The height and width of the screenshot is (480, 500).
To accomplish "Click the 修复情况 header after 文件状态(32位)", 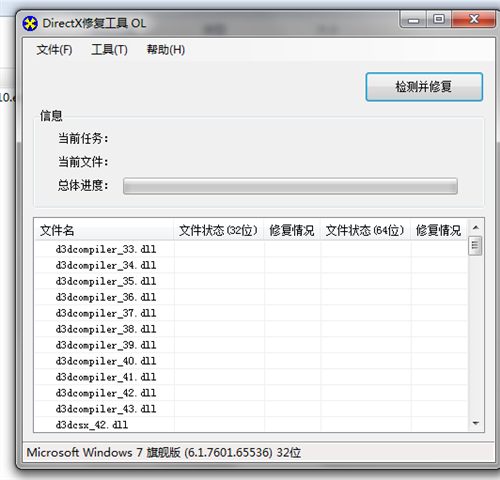I will pos(292,230).
